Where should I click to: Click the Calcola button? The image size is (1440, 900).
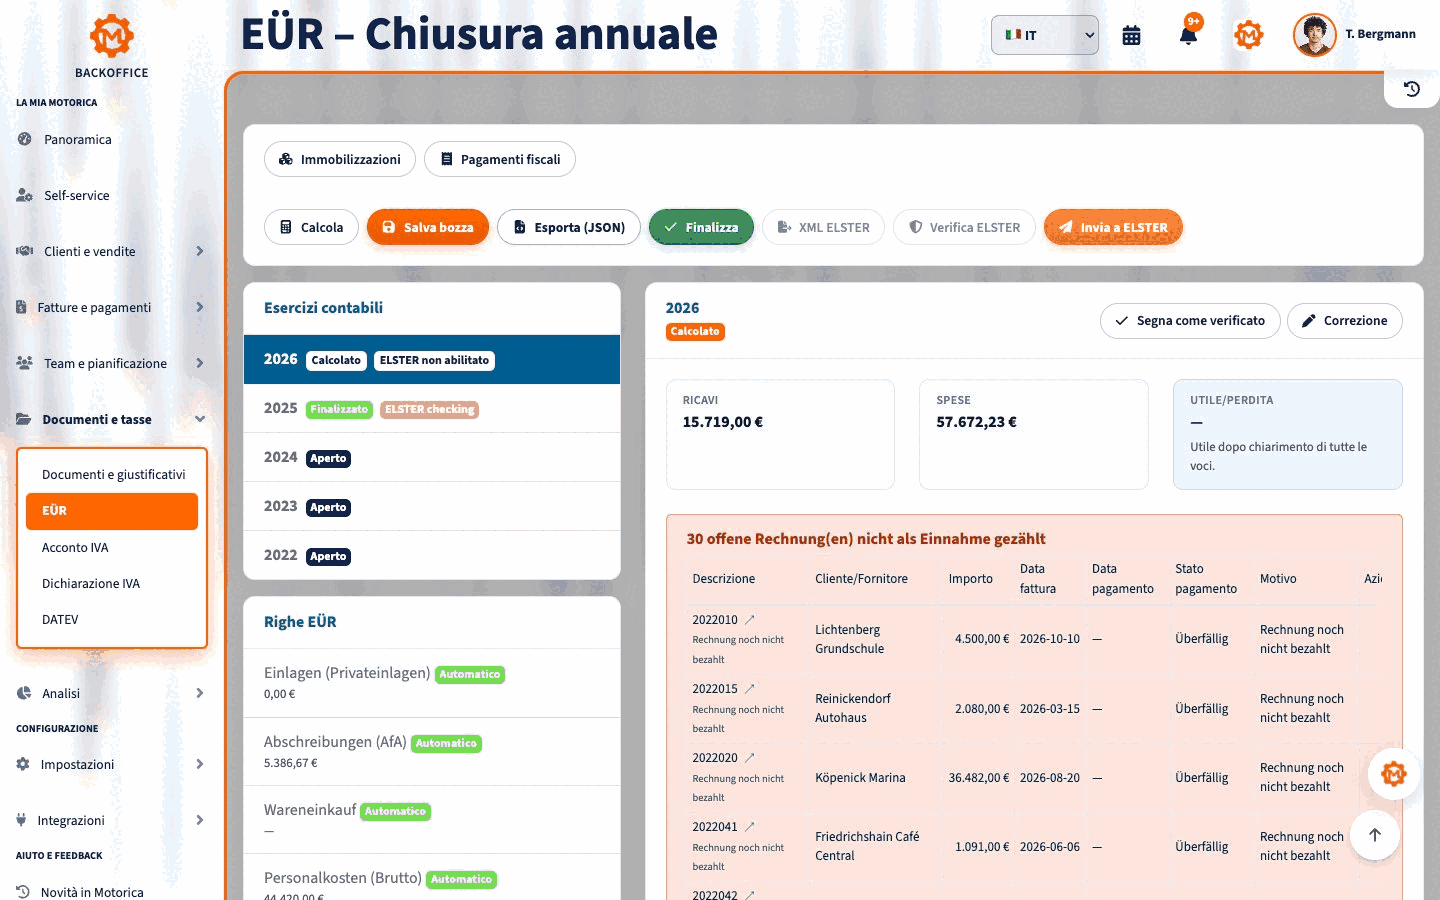coord(311,227)
